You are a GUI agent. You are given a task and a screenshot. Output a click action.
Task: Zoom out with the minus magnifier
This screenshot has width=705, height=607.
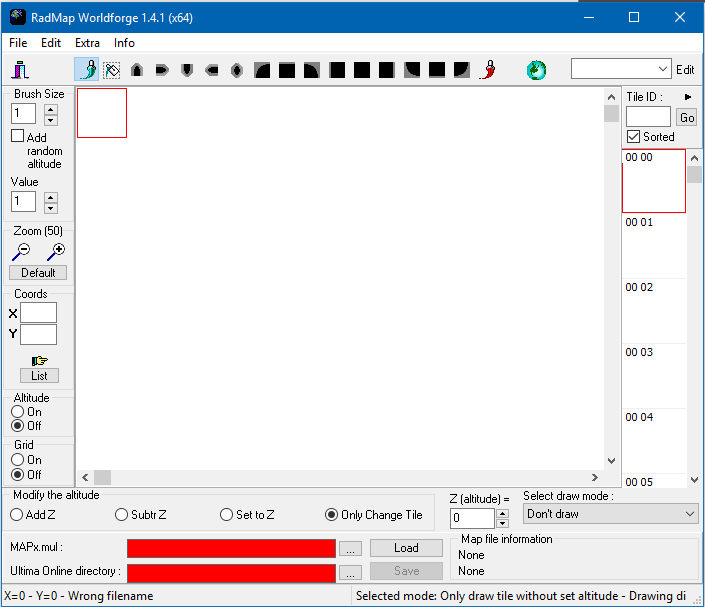coord(21,252)
